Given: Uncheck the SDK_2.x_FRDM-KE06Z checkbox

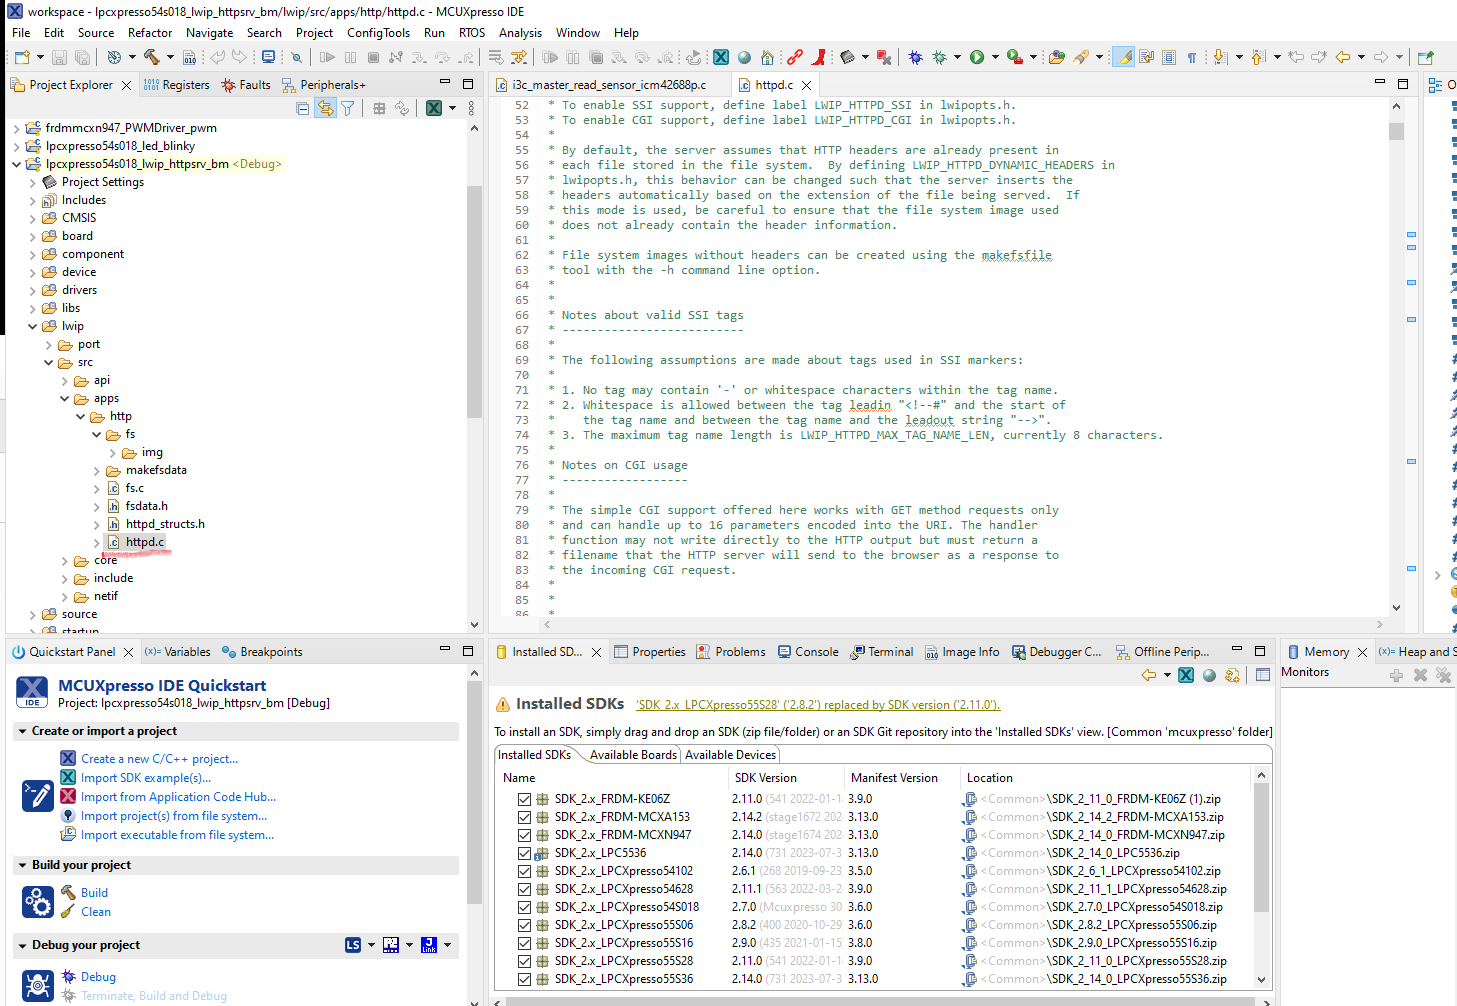Looking at the screenshot, I should tap(524, 799).
